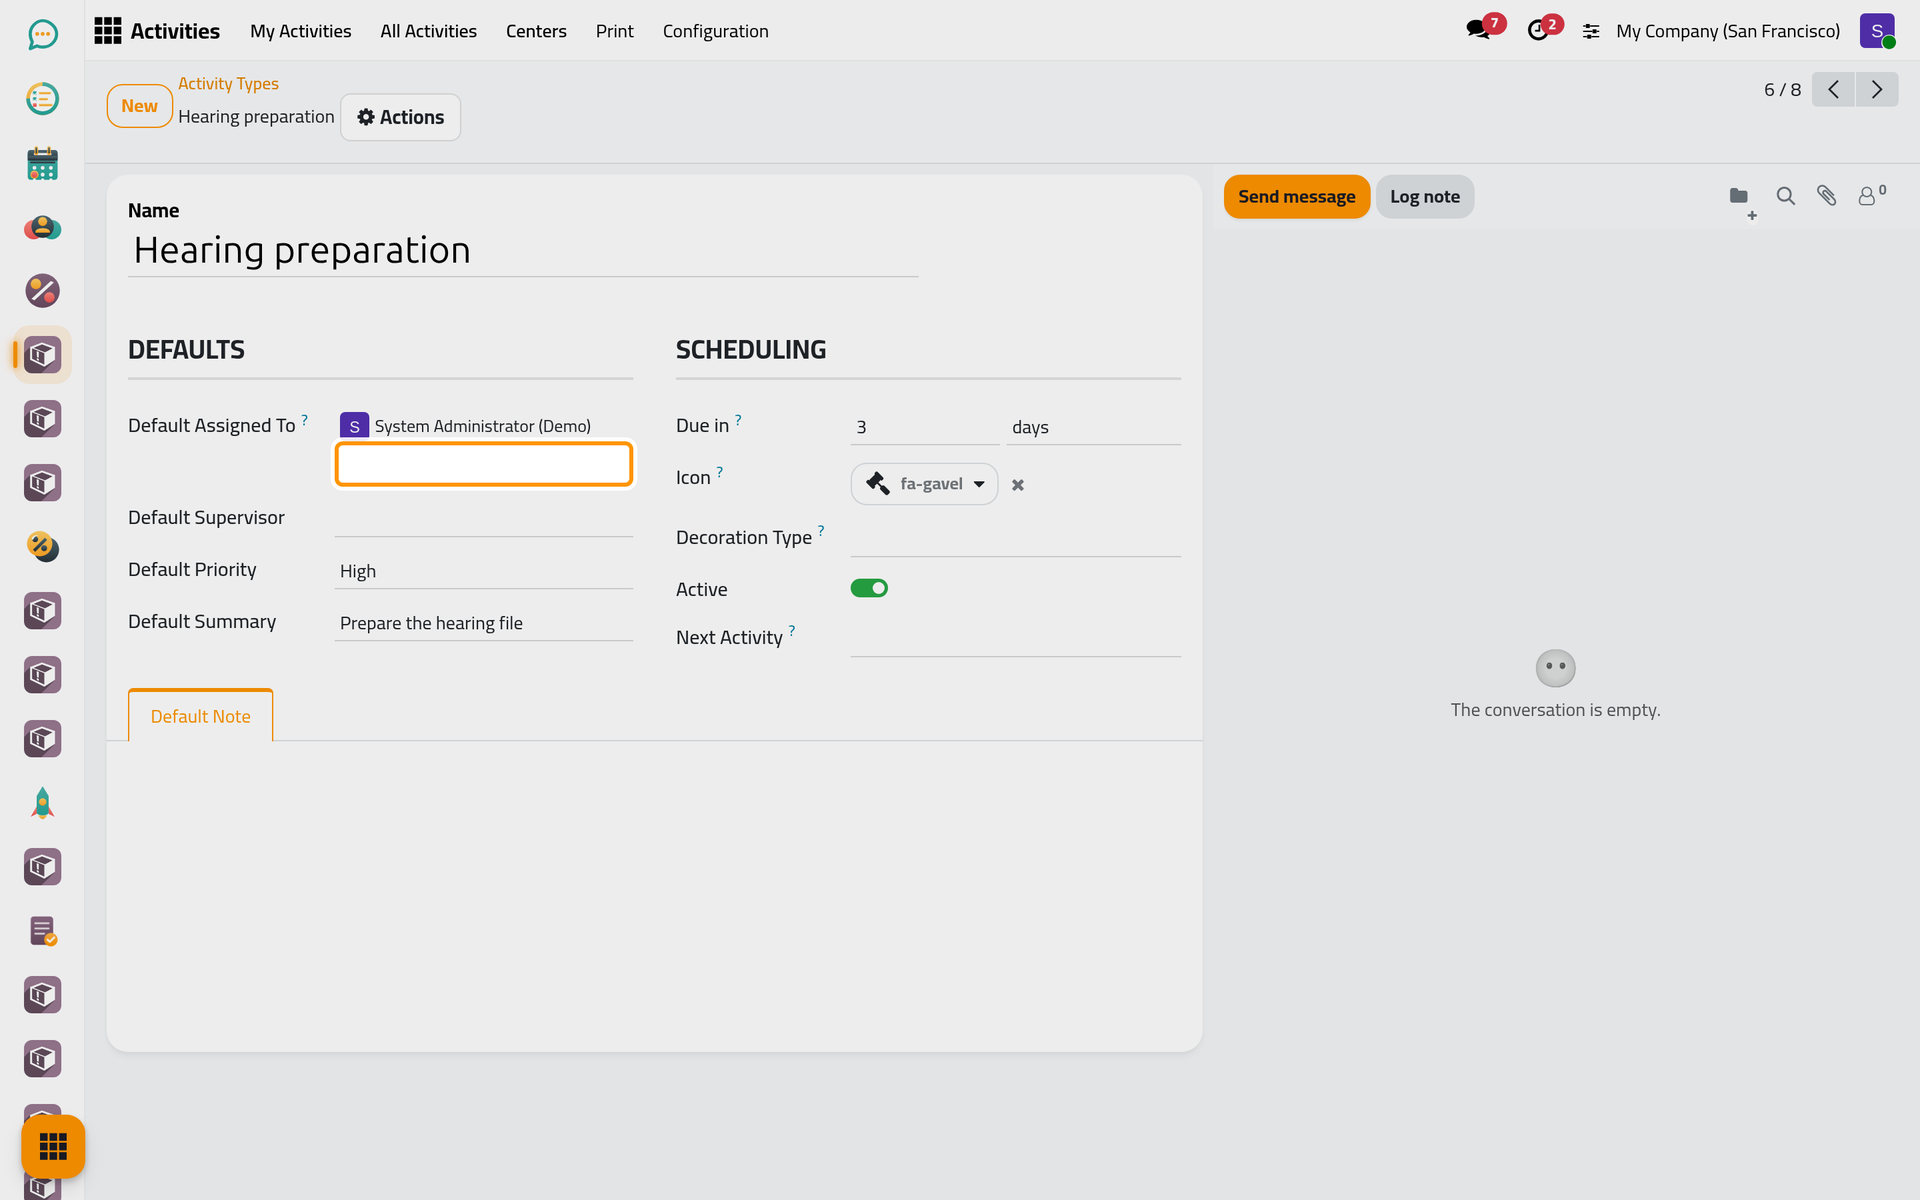
Task: Attach files using the paperclip icon
Action: (x=1827, y=196)
